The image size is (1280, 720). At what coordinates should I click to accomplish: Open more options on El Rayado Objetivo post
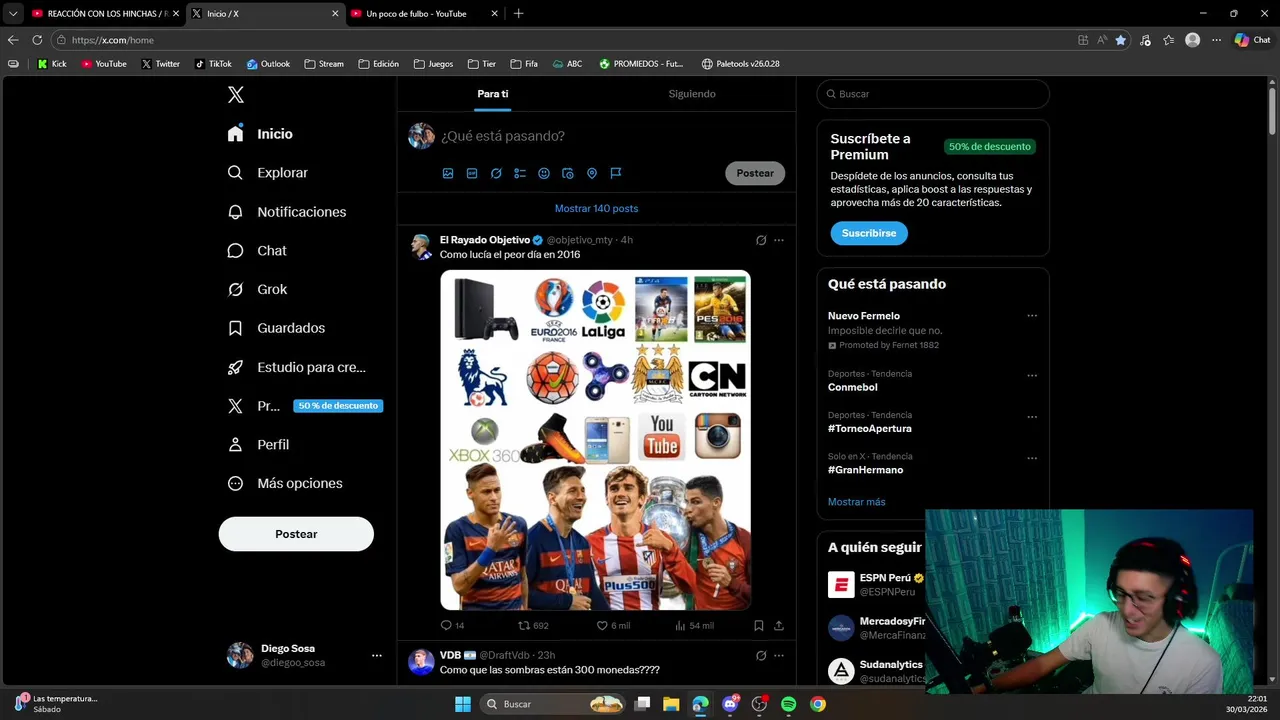coord(779,240)
